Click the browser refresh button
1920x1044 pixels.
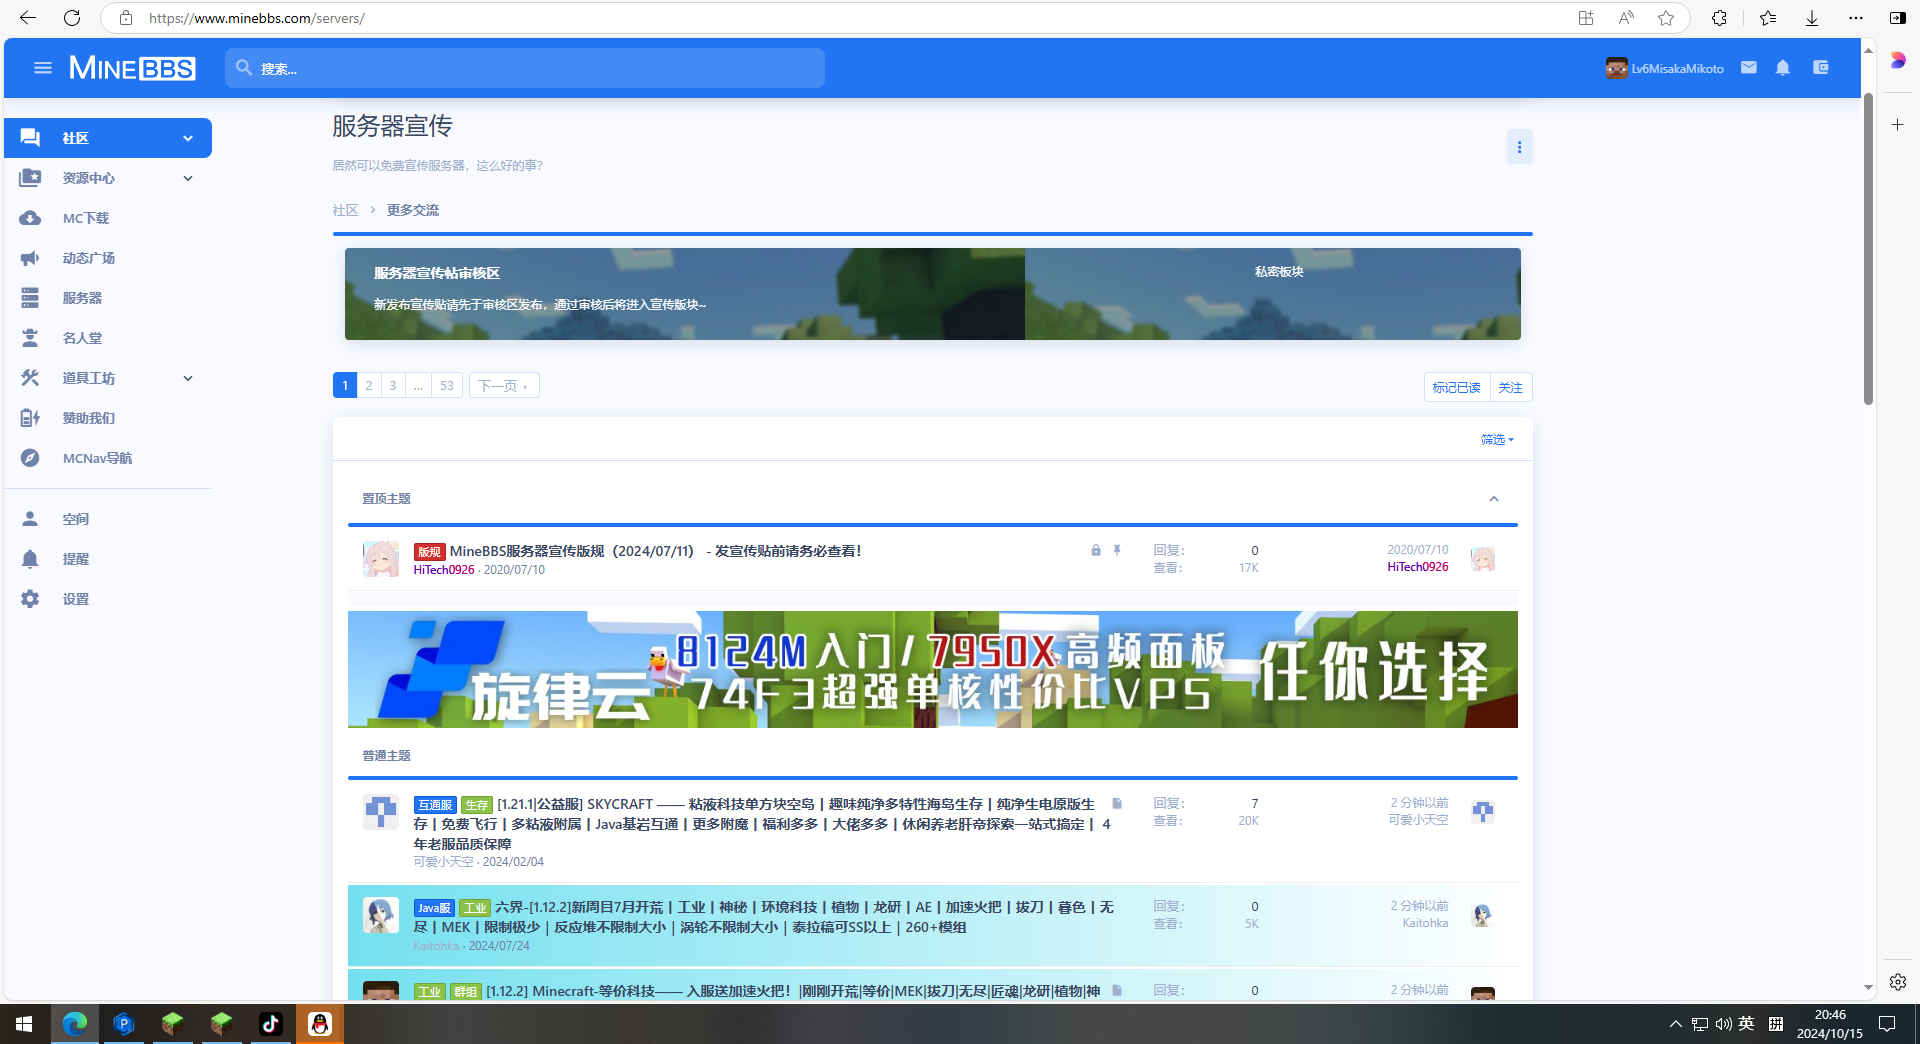point(72,18)
